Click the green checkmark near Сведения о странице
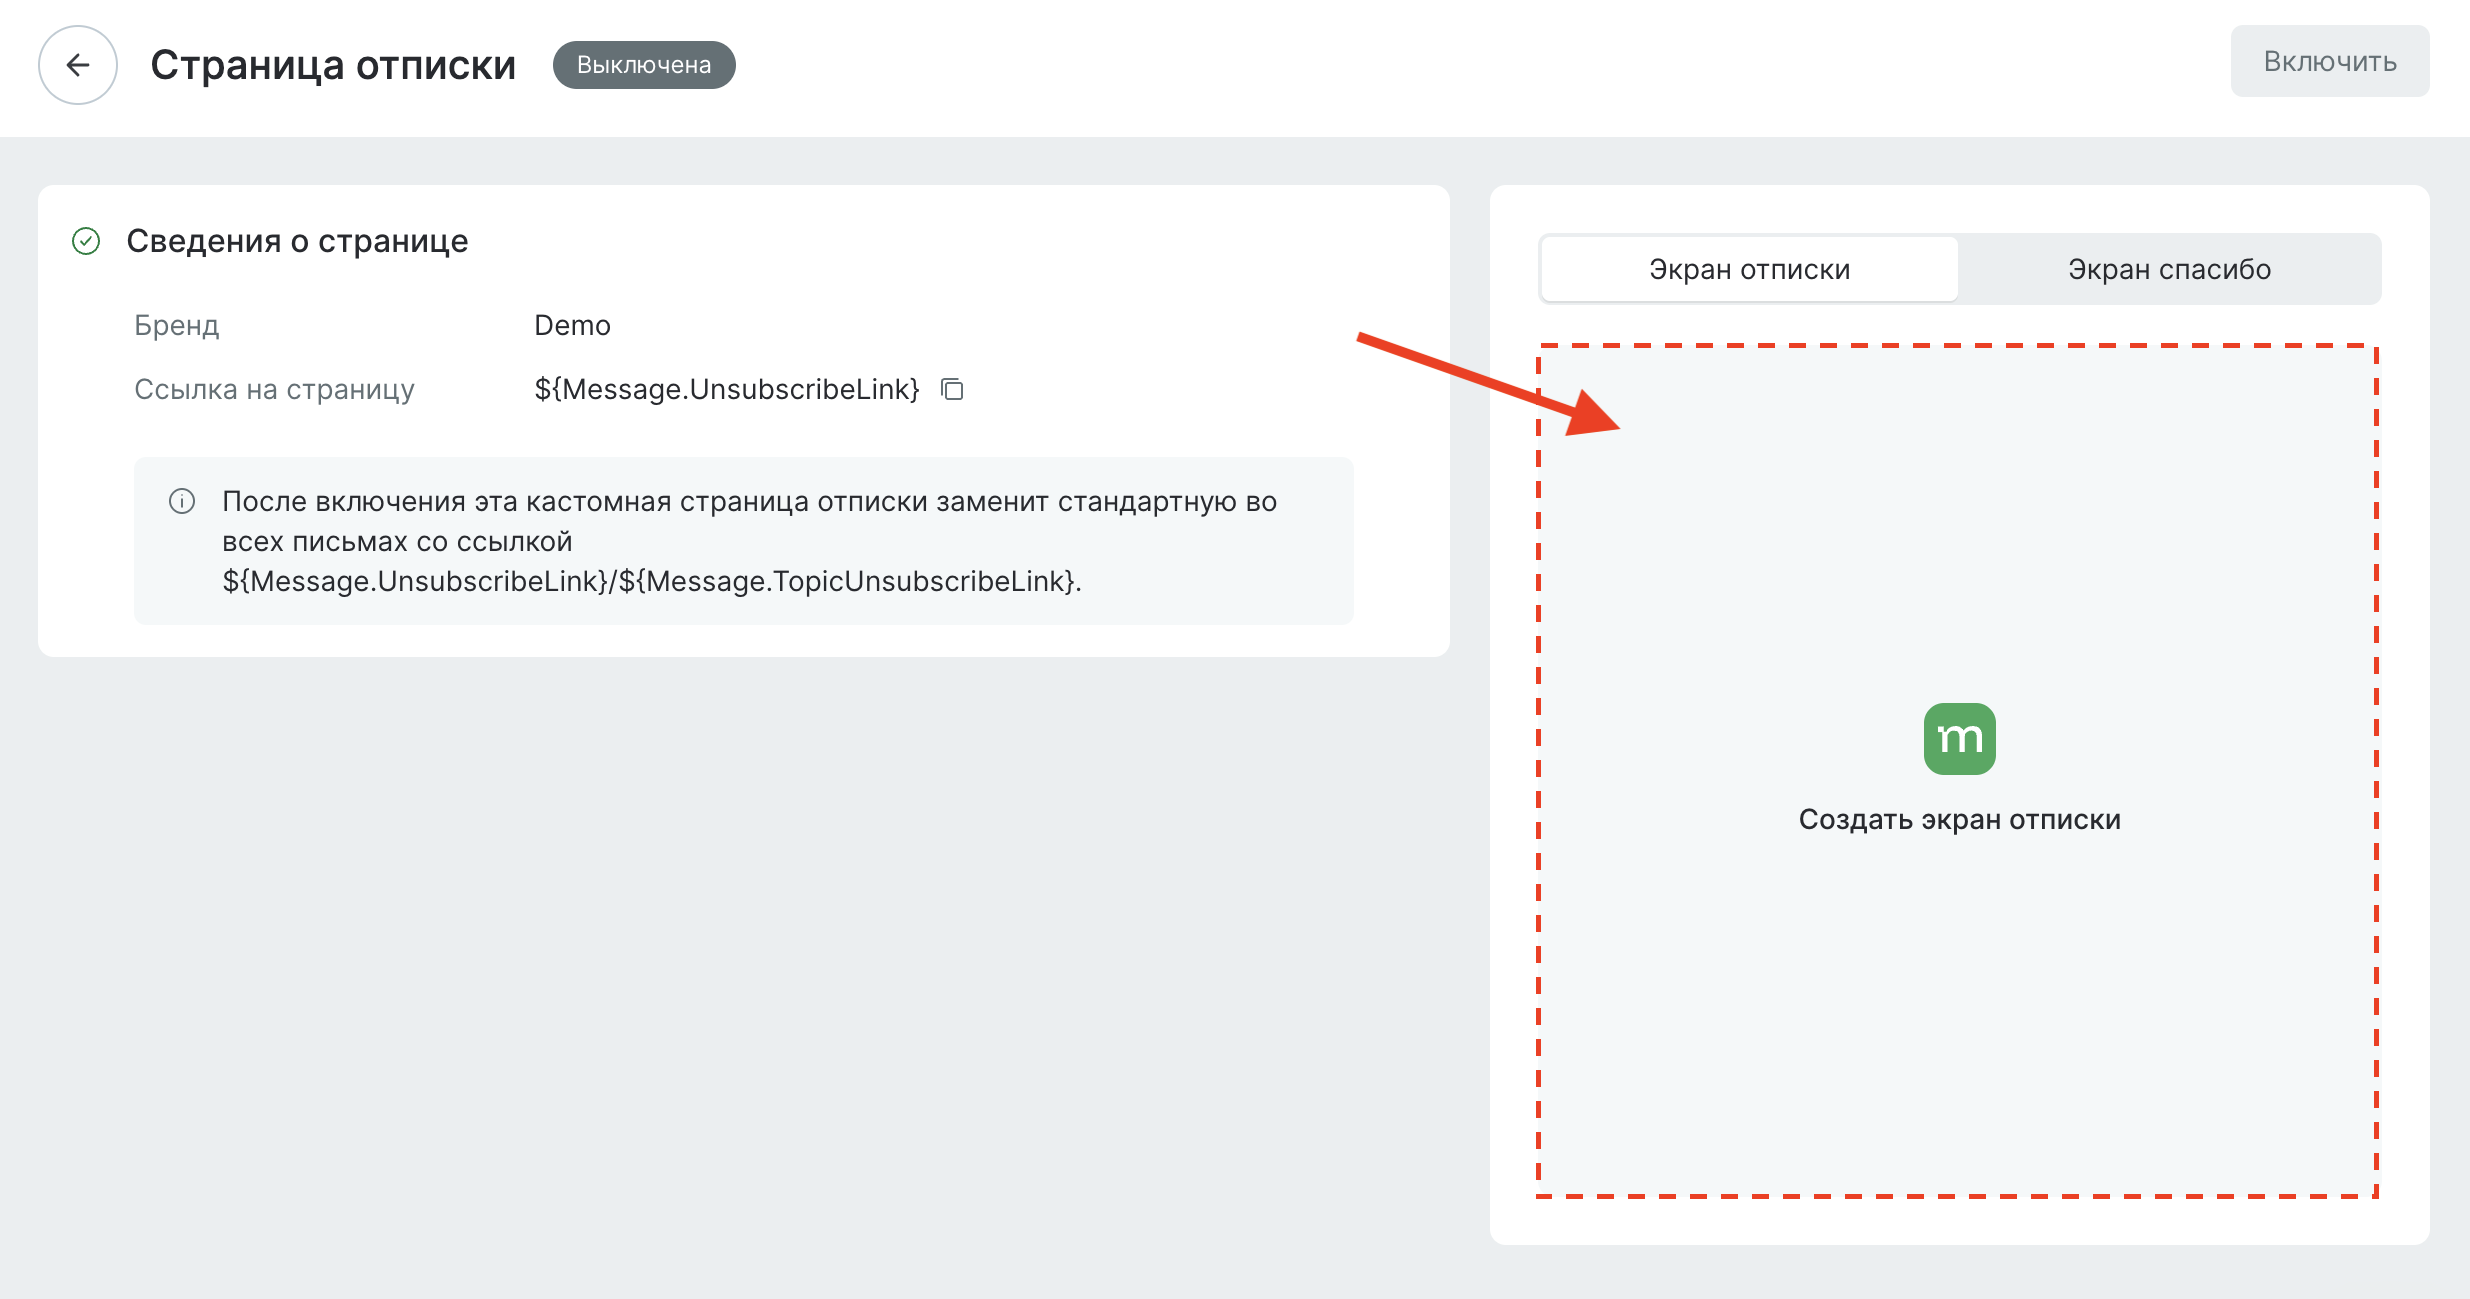The image size is (2470, 1299). (86, 241)
